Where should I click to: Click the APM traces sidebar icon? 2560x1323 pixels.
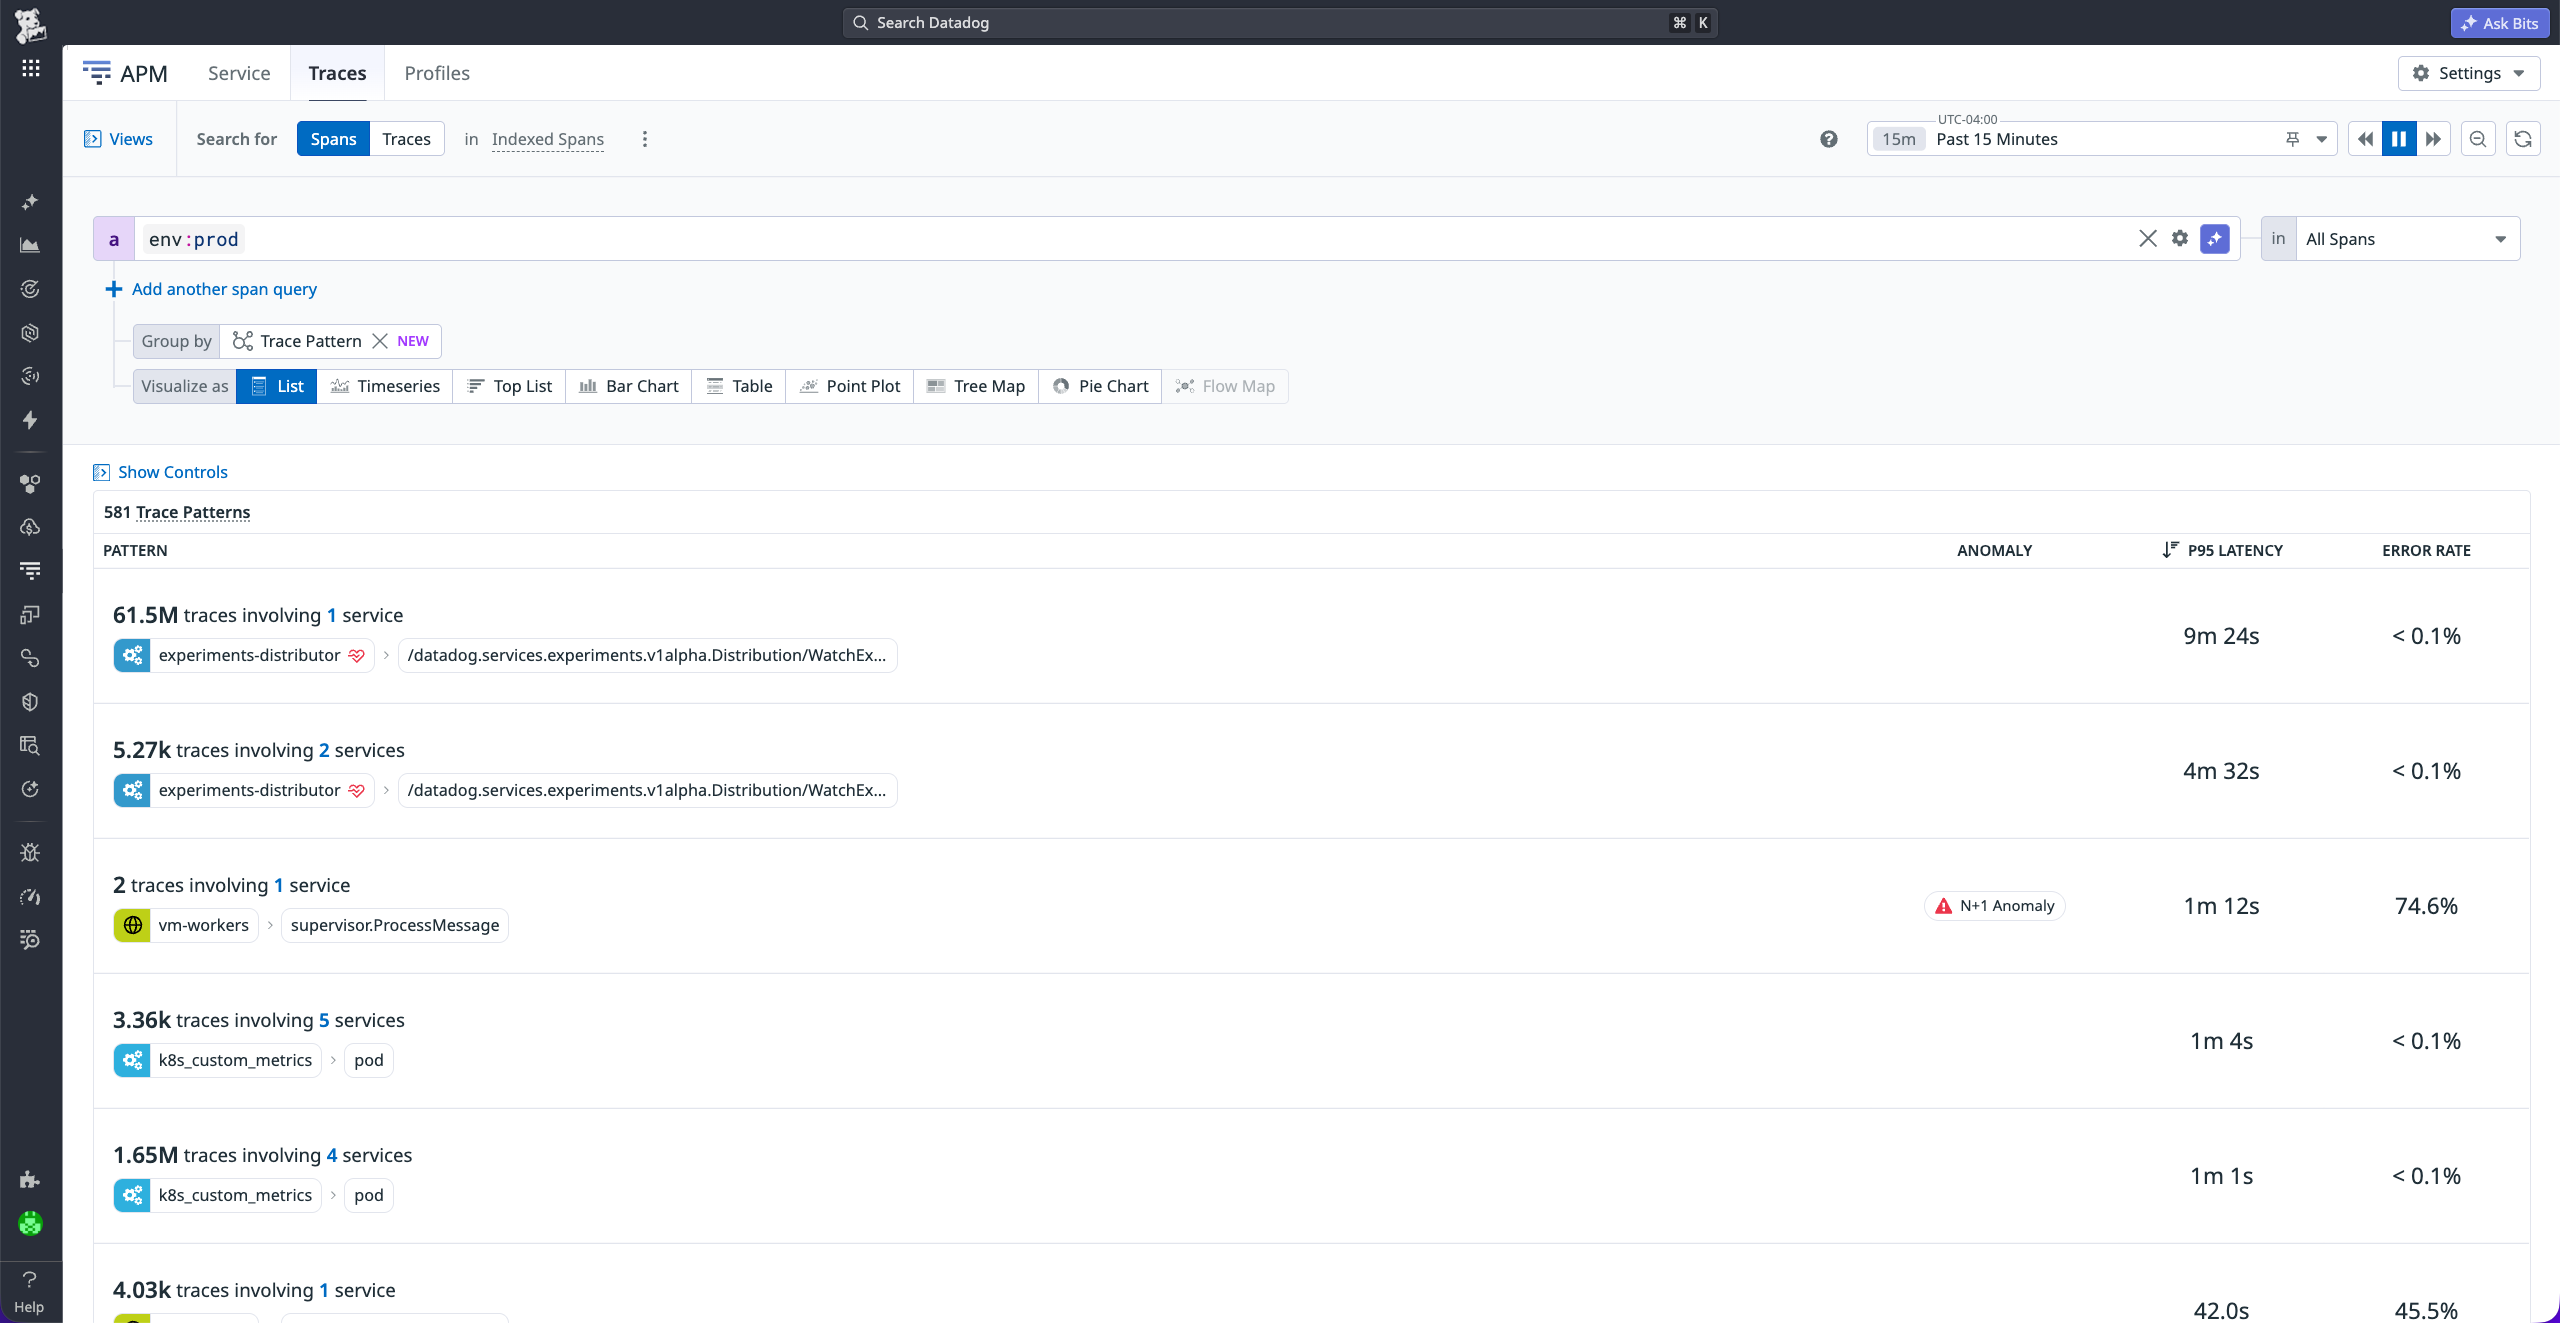[31, 571]
